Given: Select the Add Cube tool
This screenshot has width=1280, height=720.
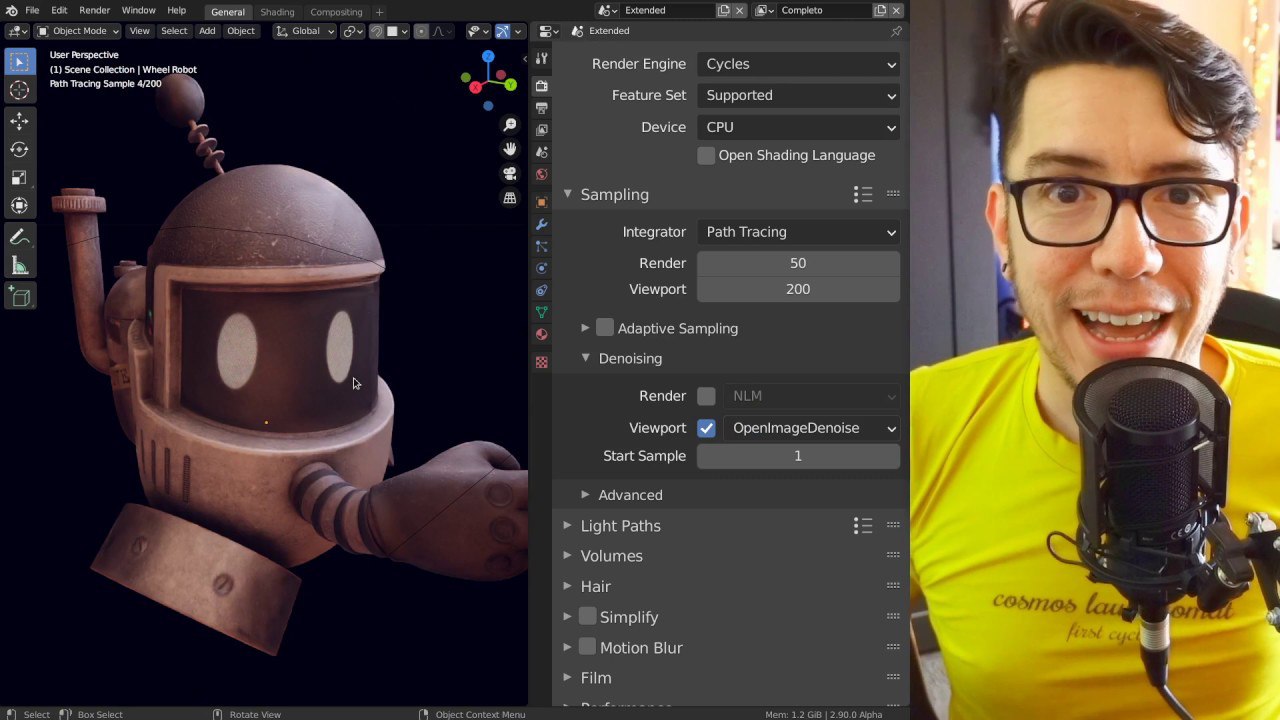Looking at the screenshot, I should click(x=19, y=297).
